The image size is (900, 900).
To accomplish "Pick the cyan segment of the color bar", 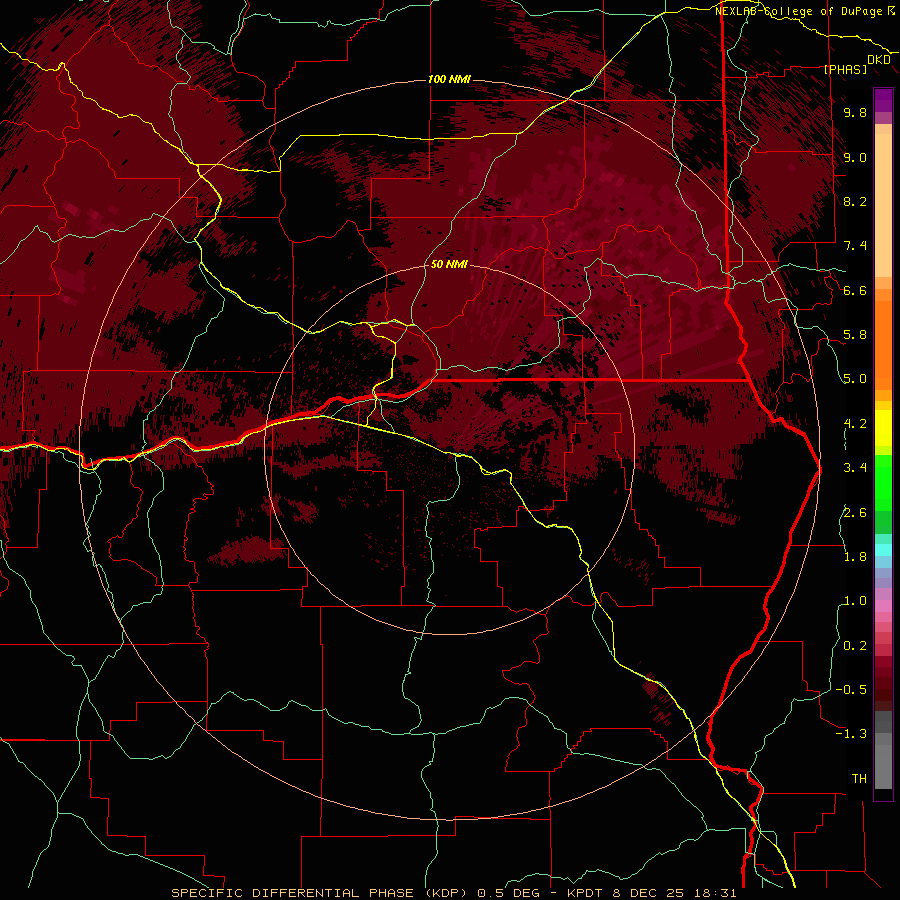I will click(883, 550).
